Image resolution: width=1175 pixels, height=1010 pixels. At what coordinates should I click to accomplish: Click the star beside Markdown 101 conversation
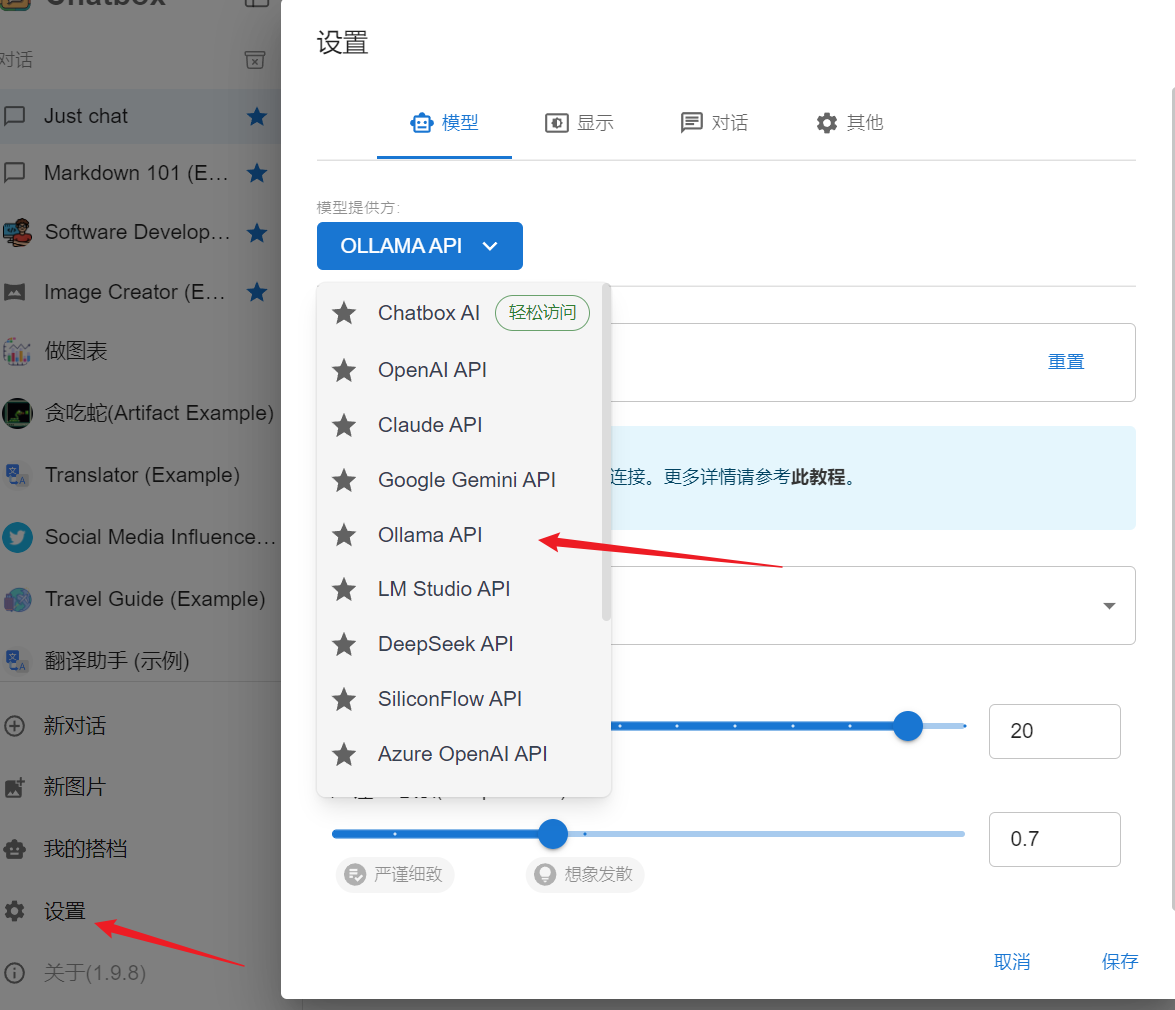257,173
